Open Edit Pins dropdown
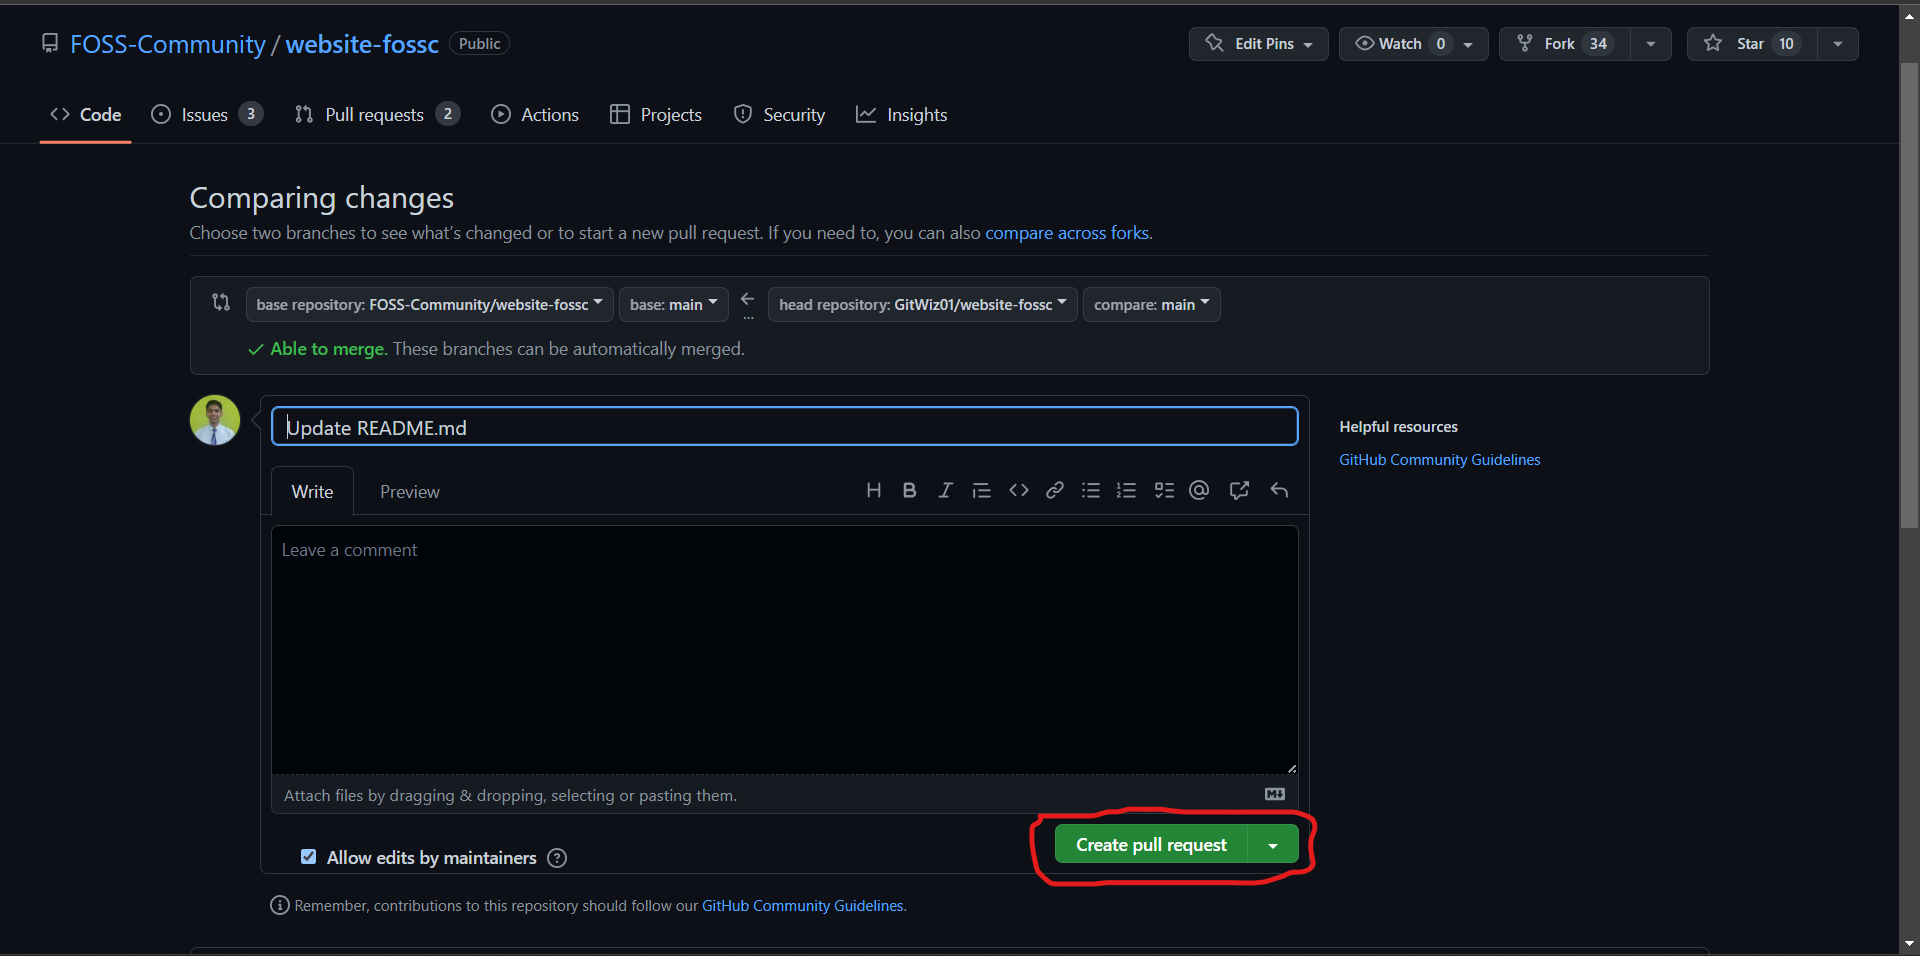 pos(1258,44)
